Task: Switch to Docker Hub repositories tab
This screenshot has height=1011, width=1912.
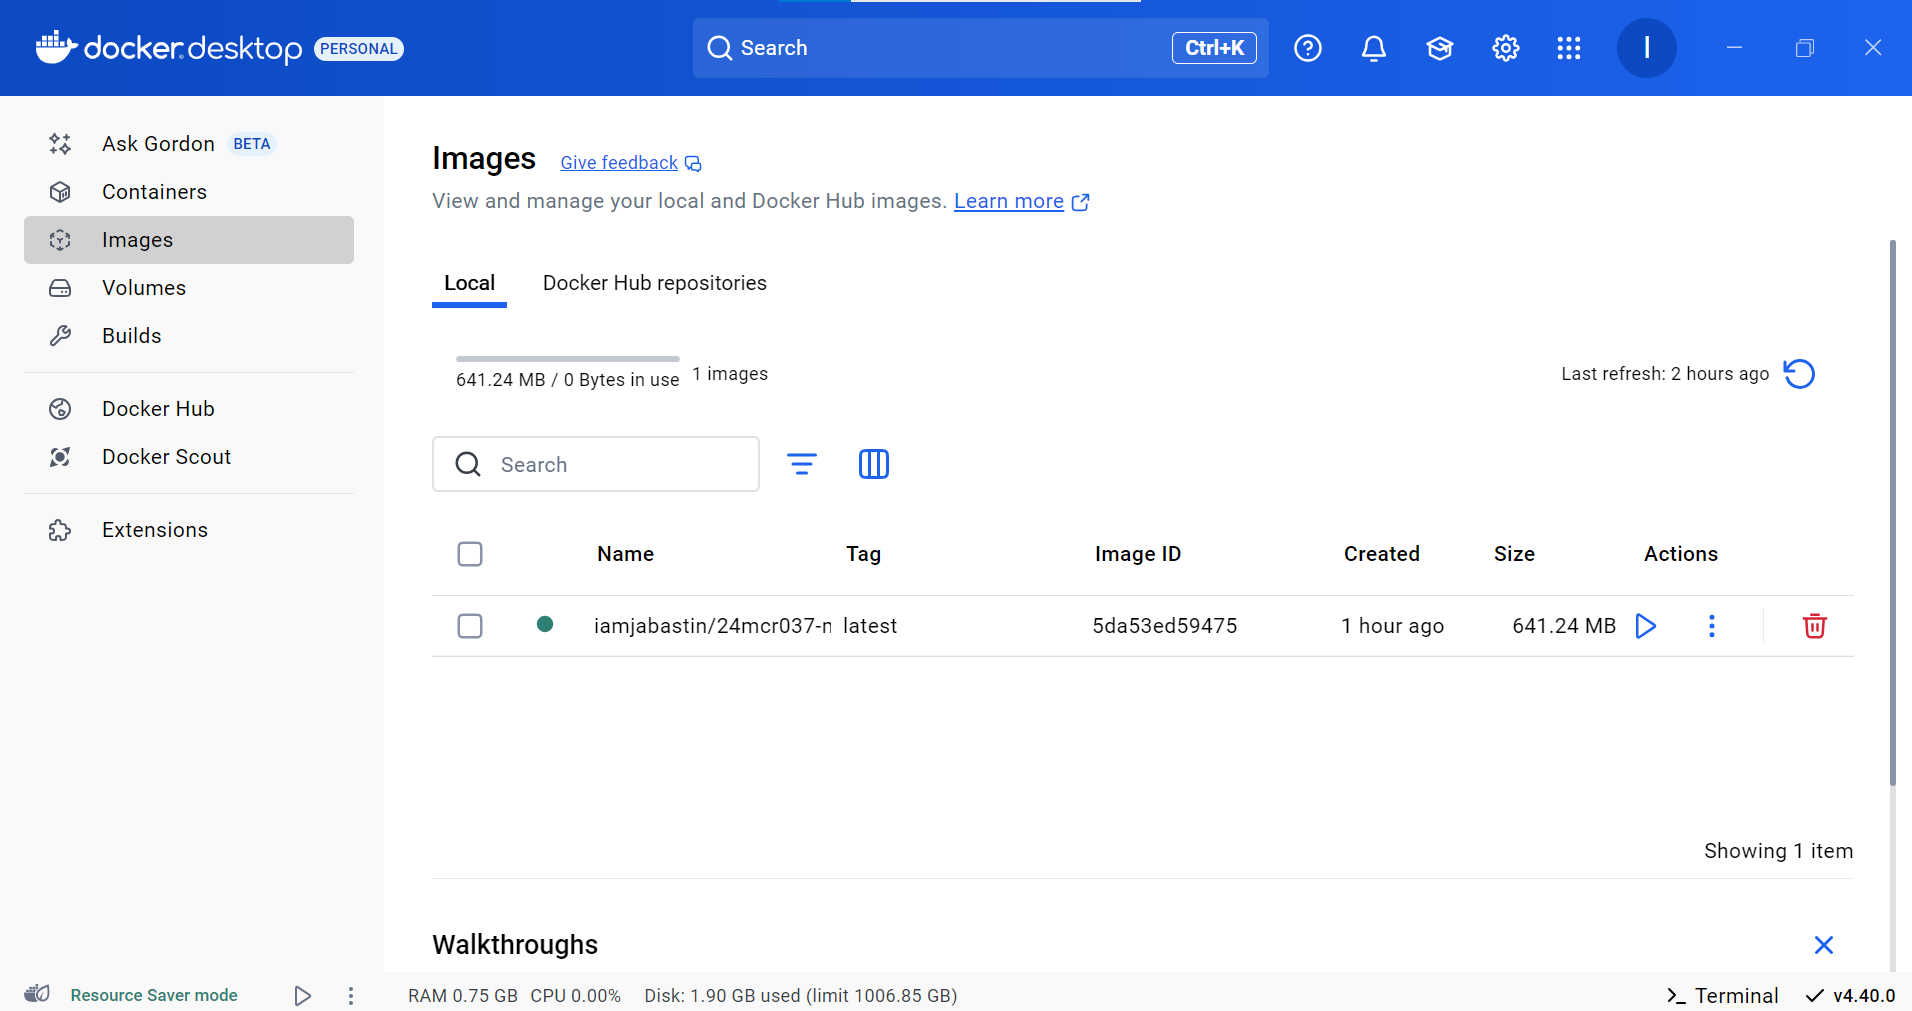Action: click(x=655, y=284)
